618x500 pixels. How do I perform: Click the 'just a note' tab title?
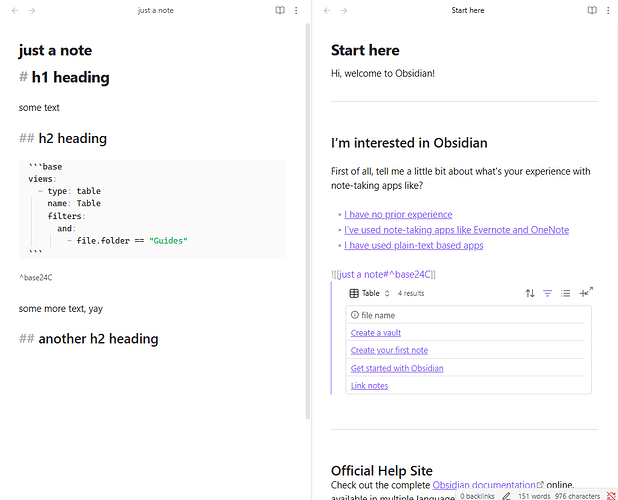(155, 10)
